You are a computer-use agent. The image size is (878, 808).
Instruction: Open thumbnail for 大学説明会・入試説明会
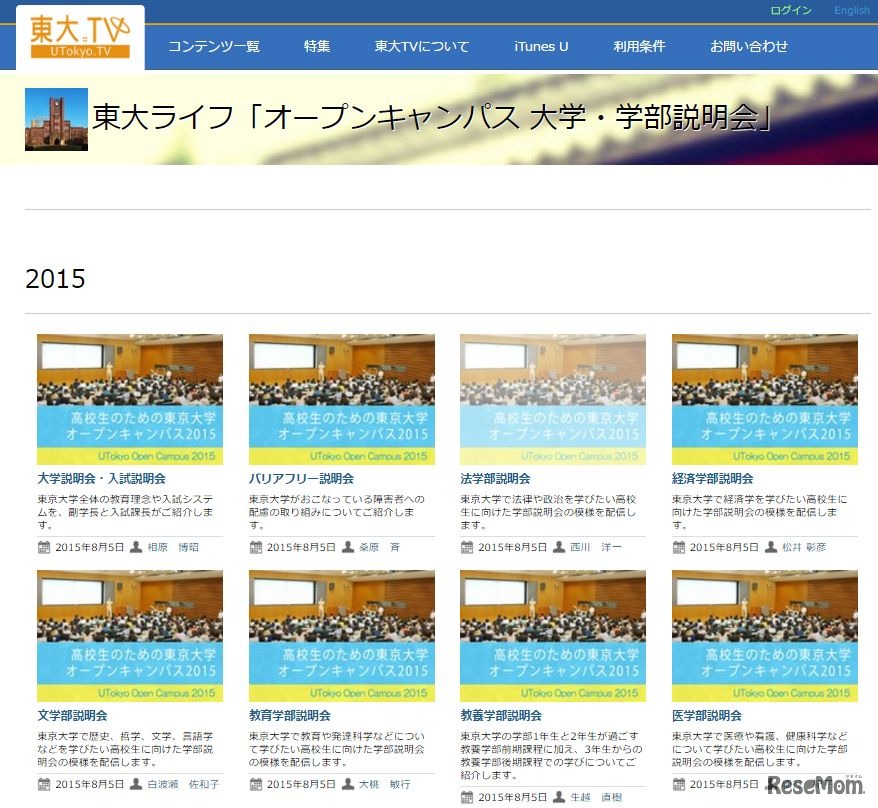130,399
